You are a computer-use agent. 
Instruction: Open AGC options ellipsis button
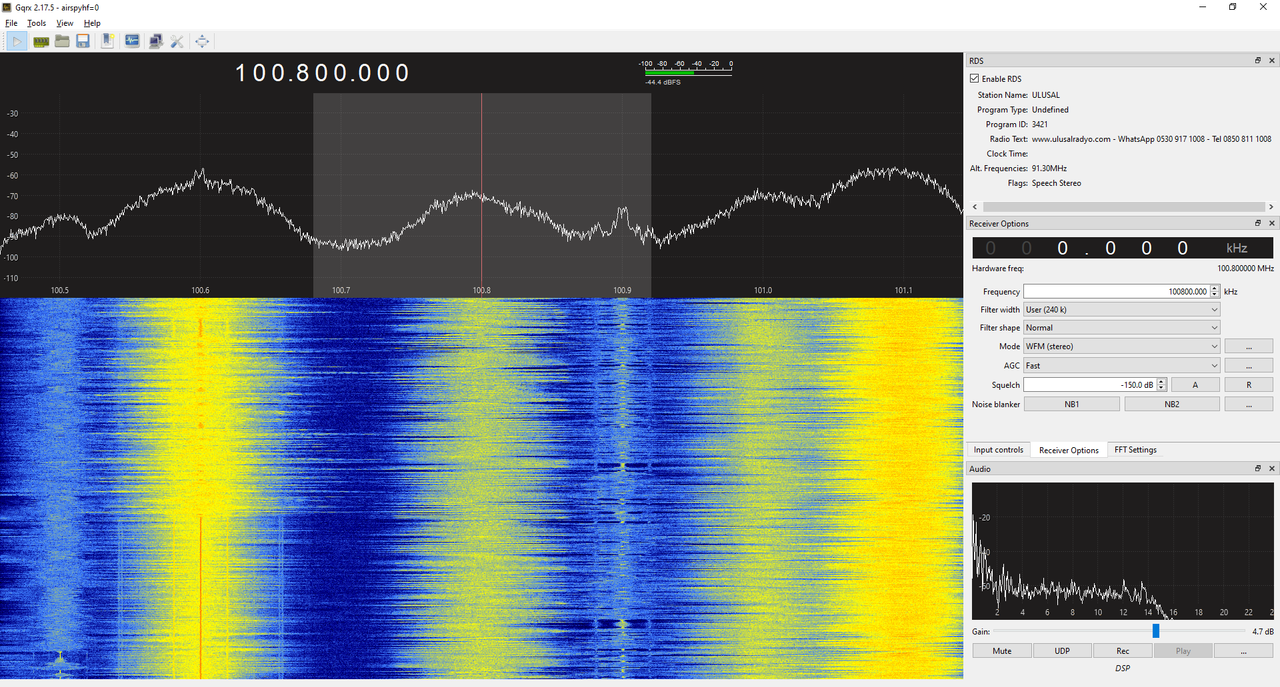pyautogui.click(x=1249, y=366)
